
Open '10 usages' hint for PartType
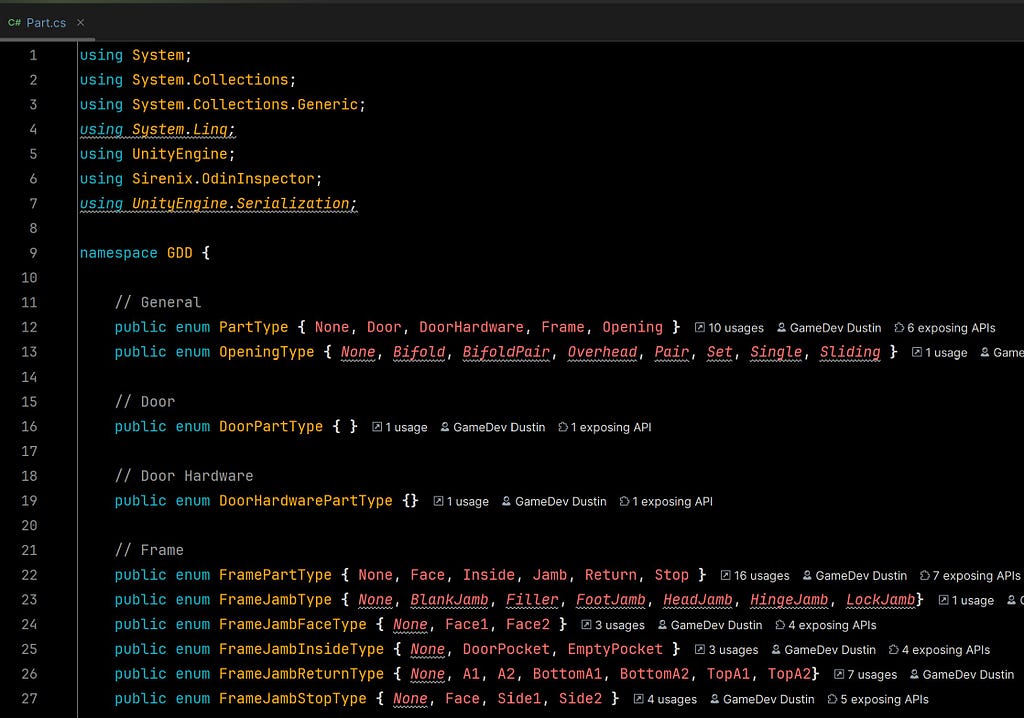[x=736, y=328]
